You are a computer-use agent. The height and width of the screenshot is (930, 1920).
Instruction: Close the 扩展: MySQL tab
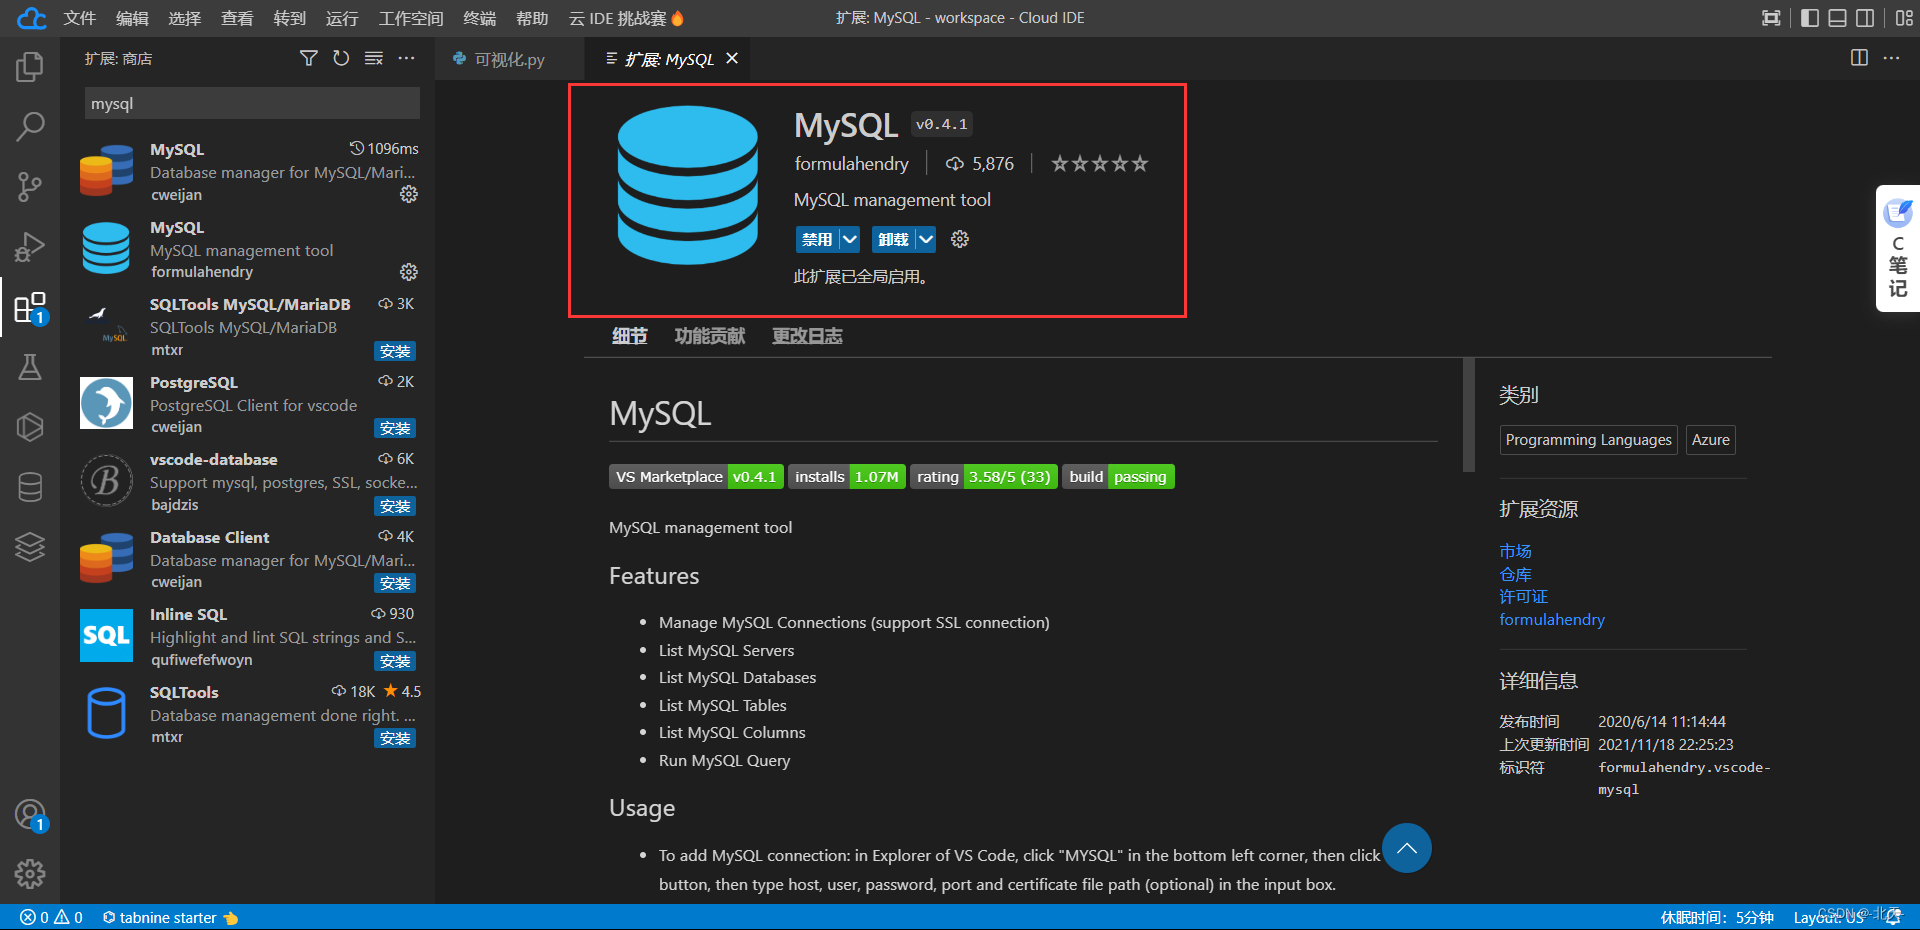point(732,58)
